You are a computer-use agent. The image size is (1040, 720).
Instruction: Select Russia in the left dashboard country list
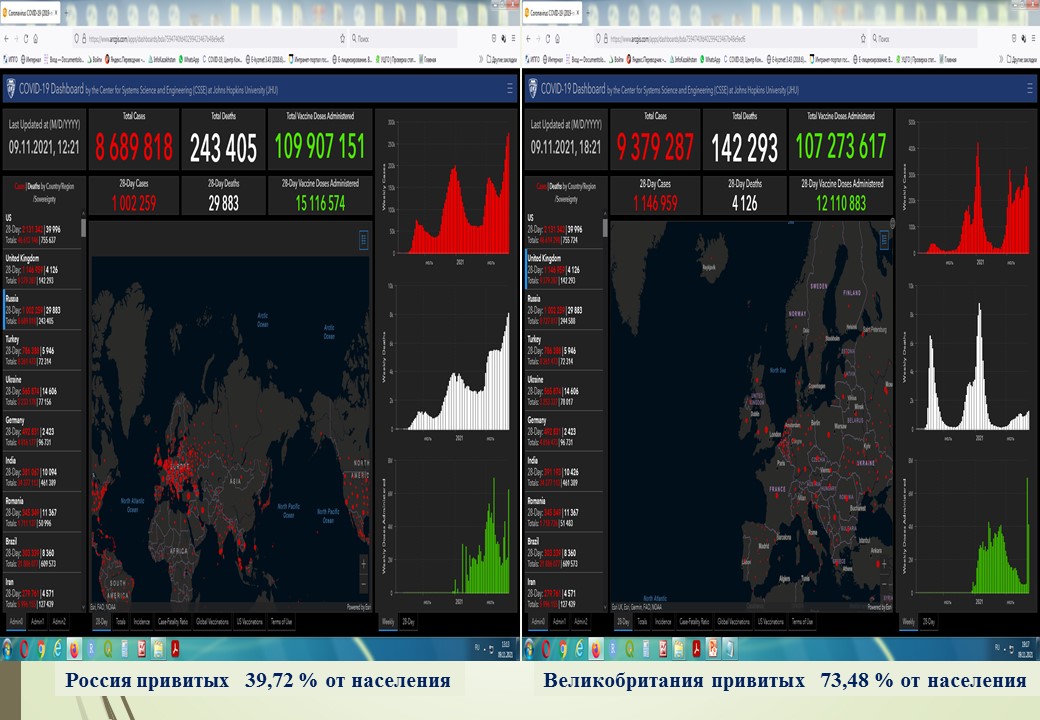coord(42,310)
